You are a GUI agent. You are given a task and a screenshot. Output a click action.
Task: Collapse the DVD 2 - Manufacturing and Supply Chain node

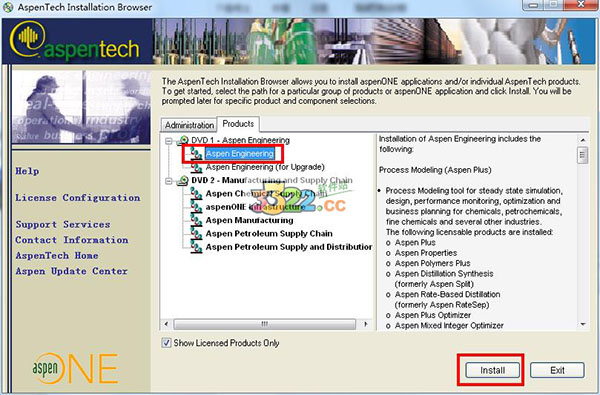(x=168, y=181)
